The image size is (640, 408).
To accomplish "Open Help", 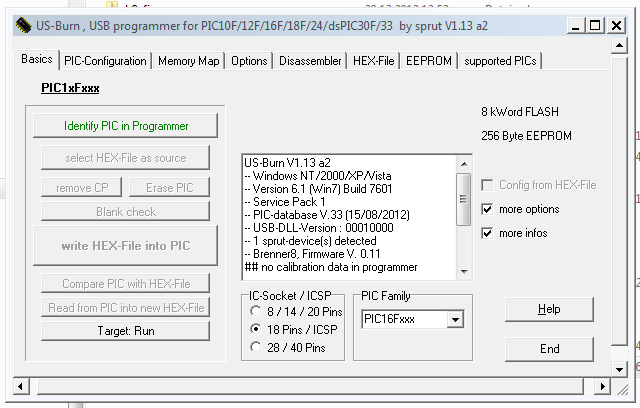I will tap(549, 309).
